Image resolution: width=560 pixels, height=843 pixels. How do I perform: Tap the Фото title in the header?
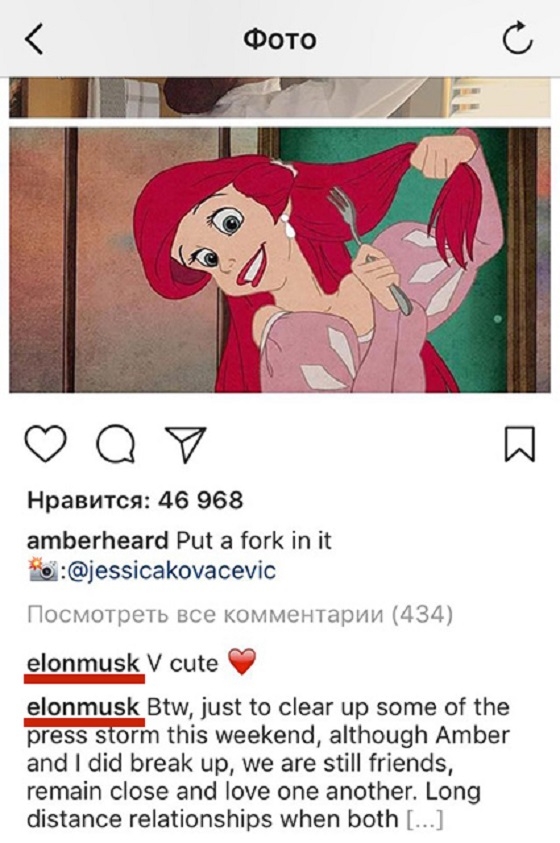pos(279,39)
